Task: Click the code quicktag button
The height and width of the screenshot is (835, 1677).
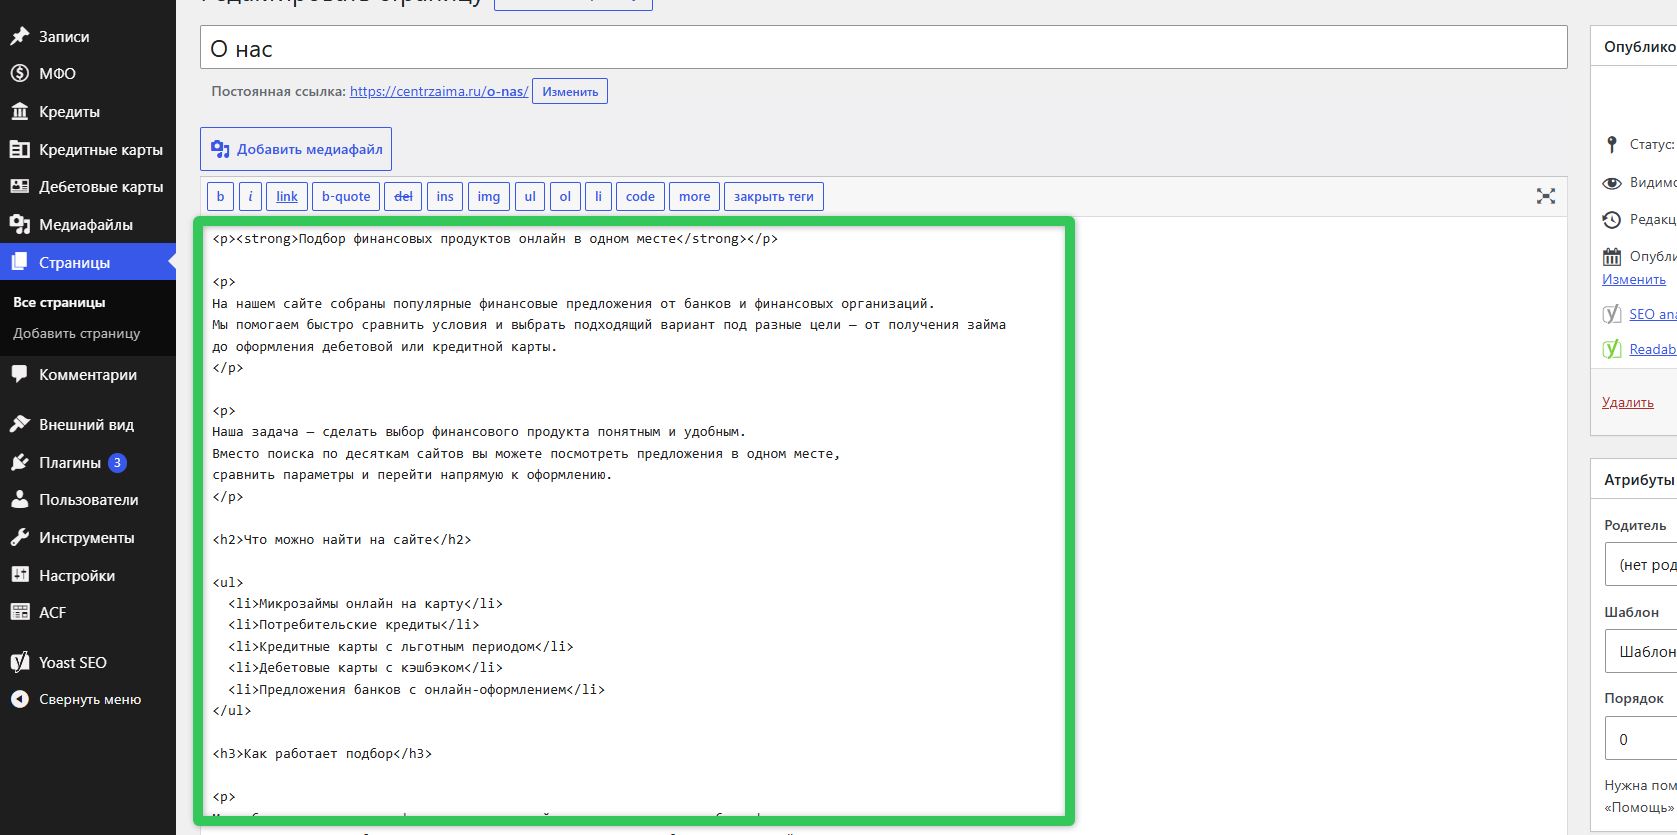Action: point(640,196)
